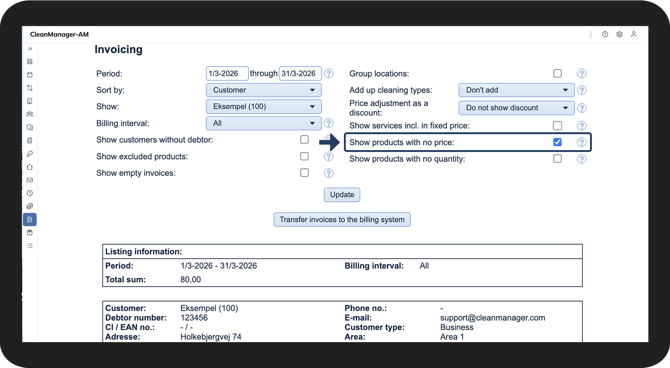Open the dashboard grid icon in sidebar
Image resolution: width=670 pixels, height=368 pixels.
(x=30, y=62)
